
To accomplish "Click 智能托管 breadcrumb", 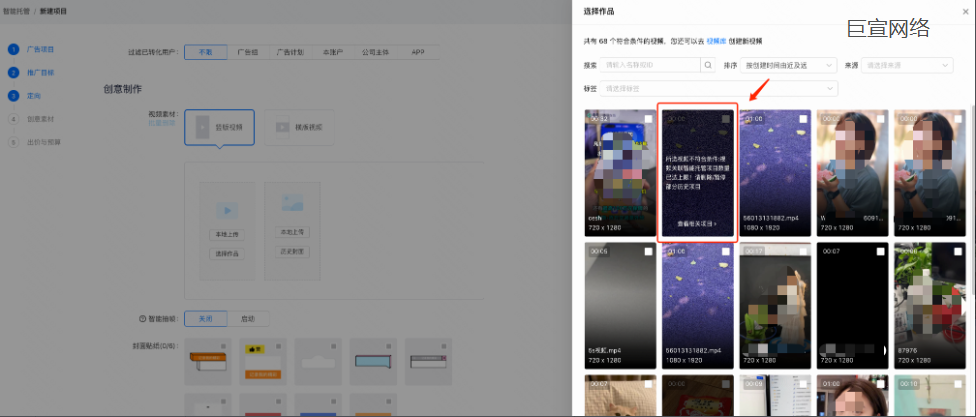I will click(x=14, y=11).
